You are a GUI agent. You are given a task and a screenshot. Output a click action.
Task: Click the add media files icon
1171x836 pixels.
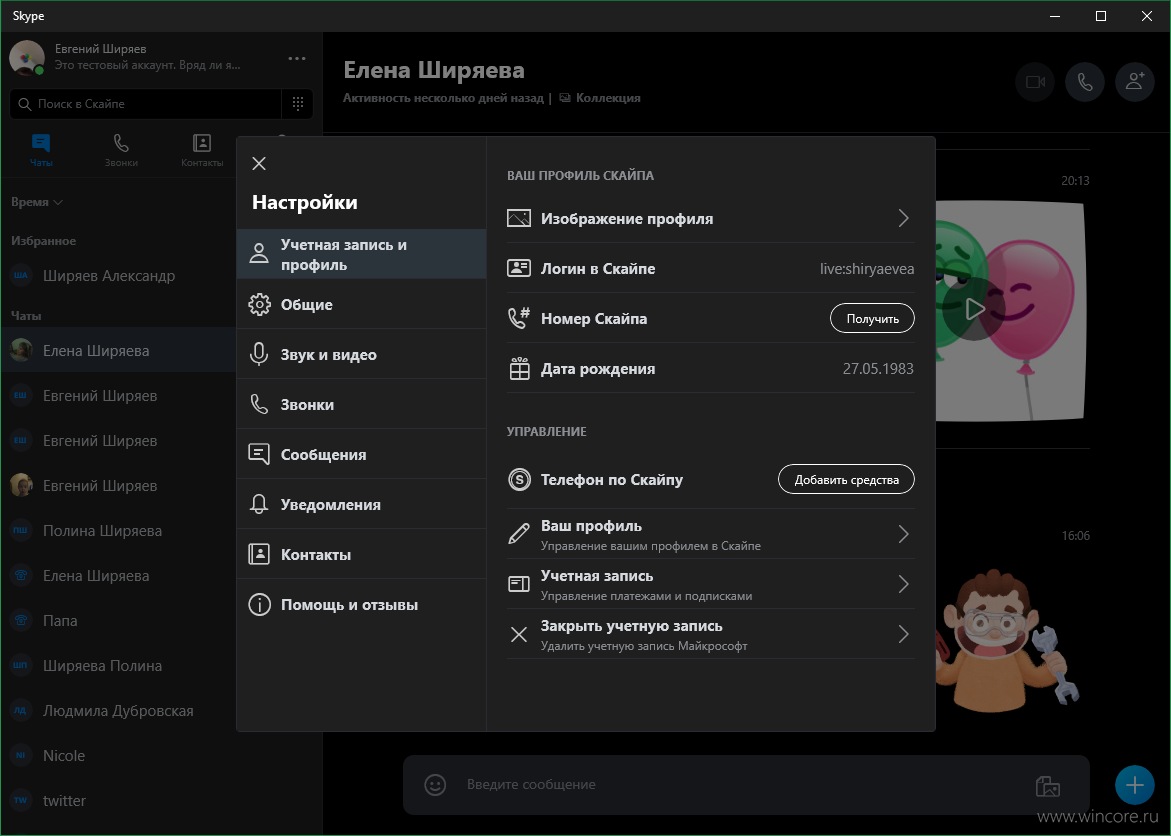coord(1048,785)
